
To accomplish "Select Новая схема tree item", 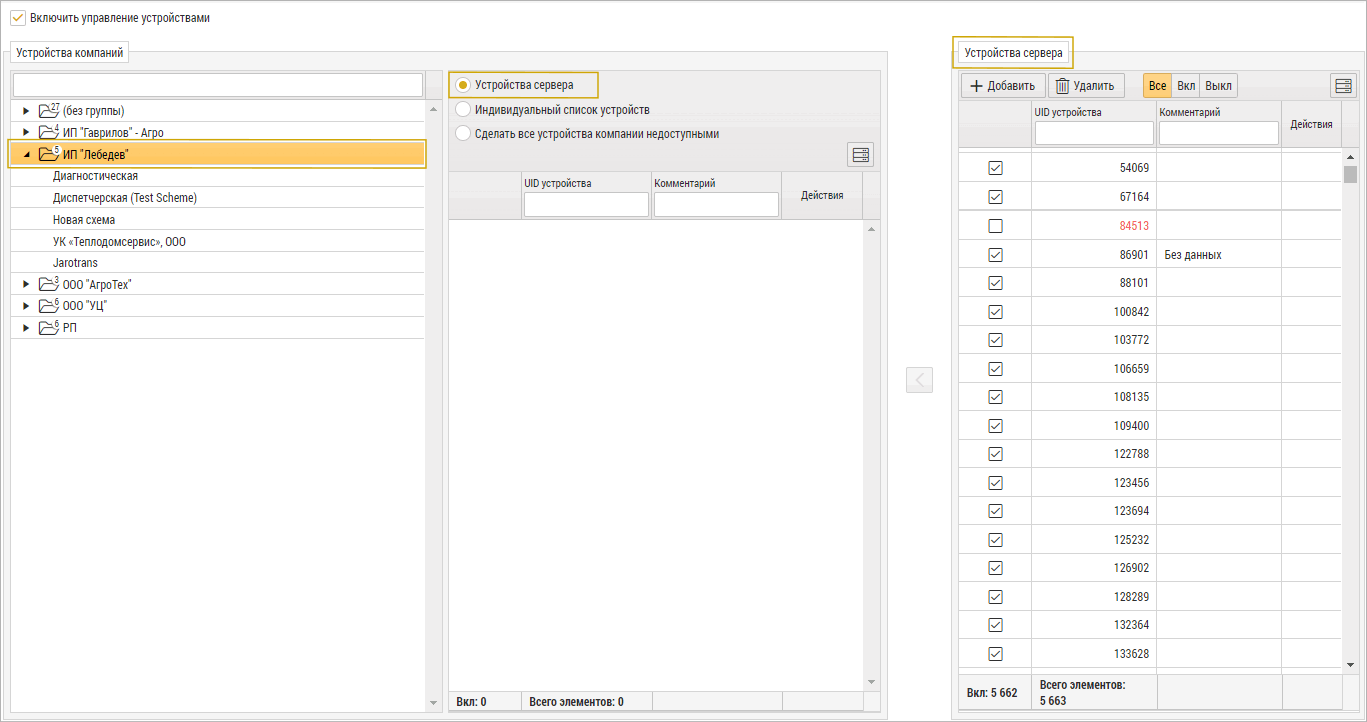I will click(84, 220).
